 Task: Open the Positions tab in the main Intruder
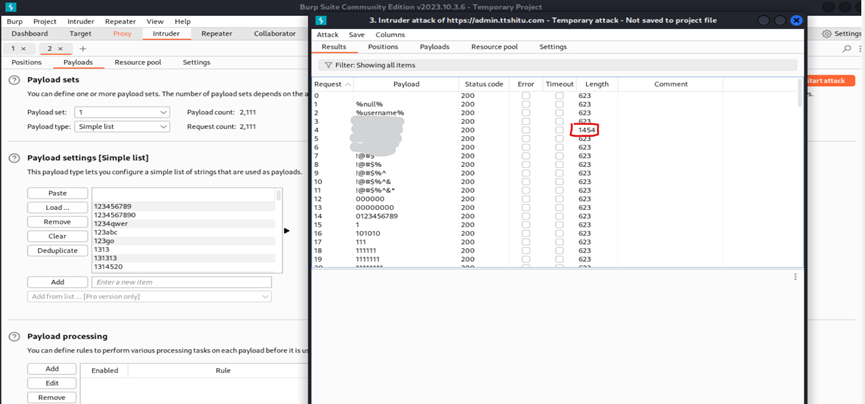pyautogui.click(x=26, y=62)
